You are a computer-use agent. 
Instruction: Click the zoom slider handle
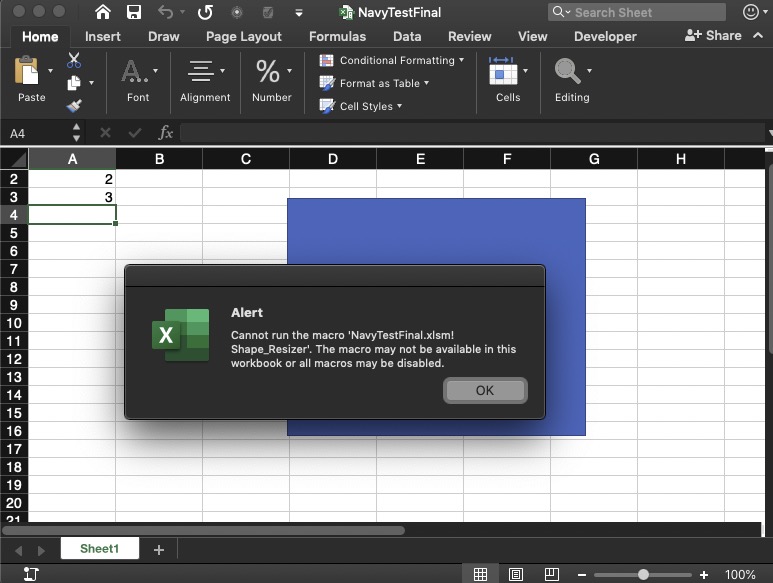pos(643,575)
